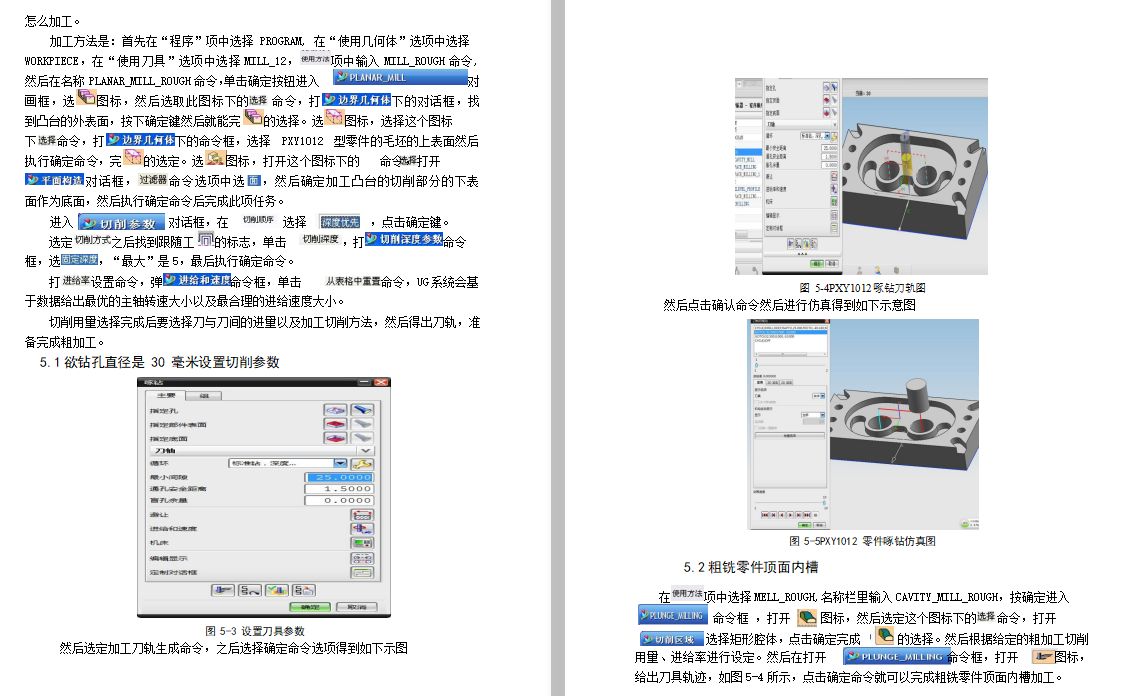Click the 通孔安全距离 field showing 1.5000

[x=339, y=489]
